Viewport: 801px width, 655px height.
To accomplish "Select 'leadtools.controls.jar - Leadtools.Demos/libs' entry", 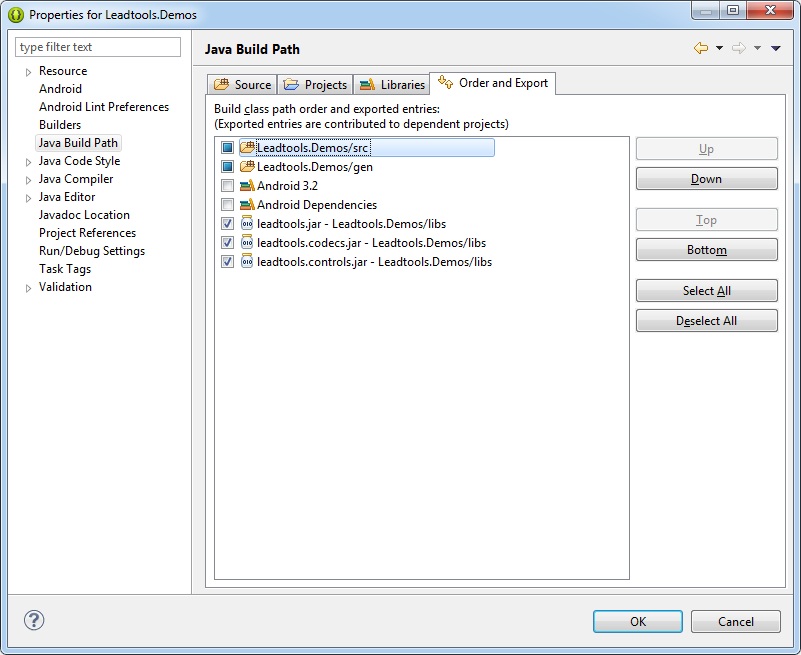I will (374, 261).
